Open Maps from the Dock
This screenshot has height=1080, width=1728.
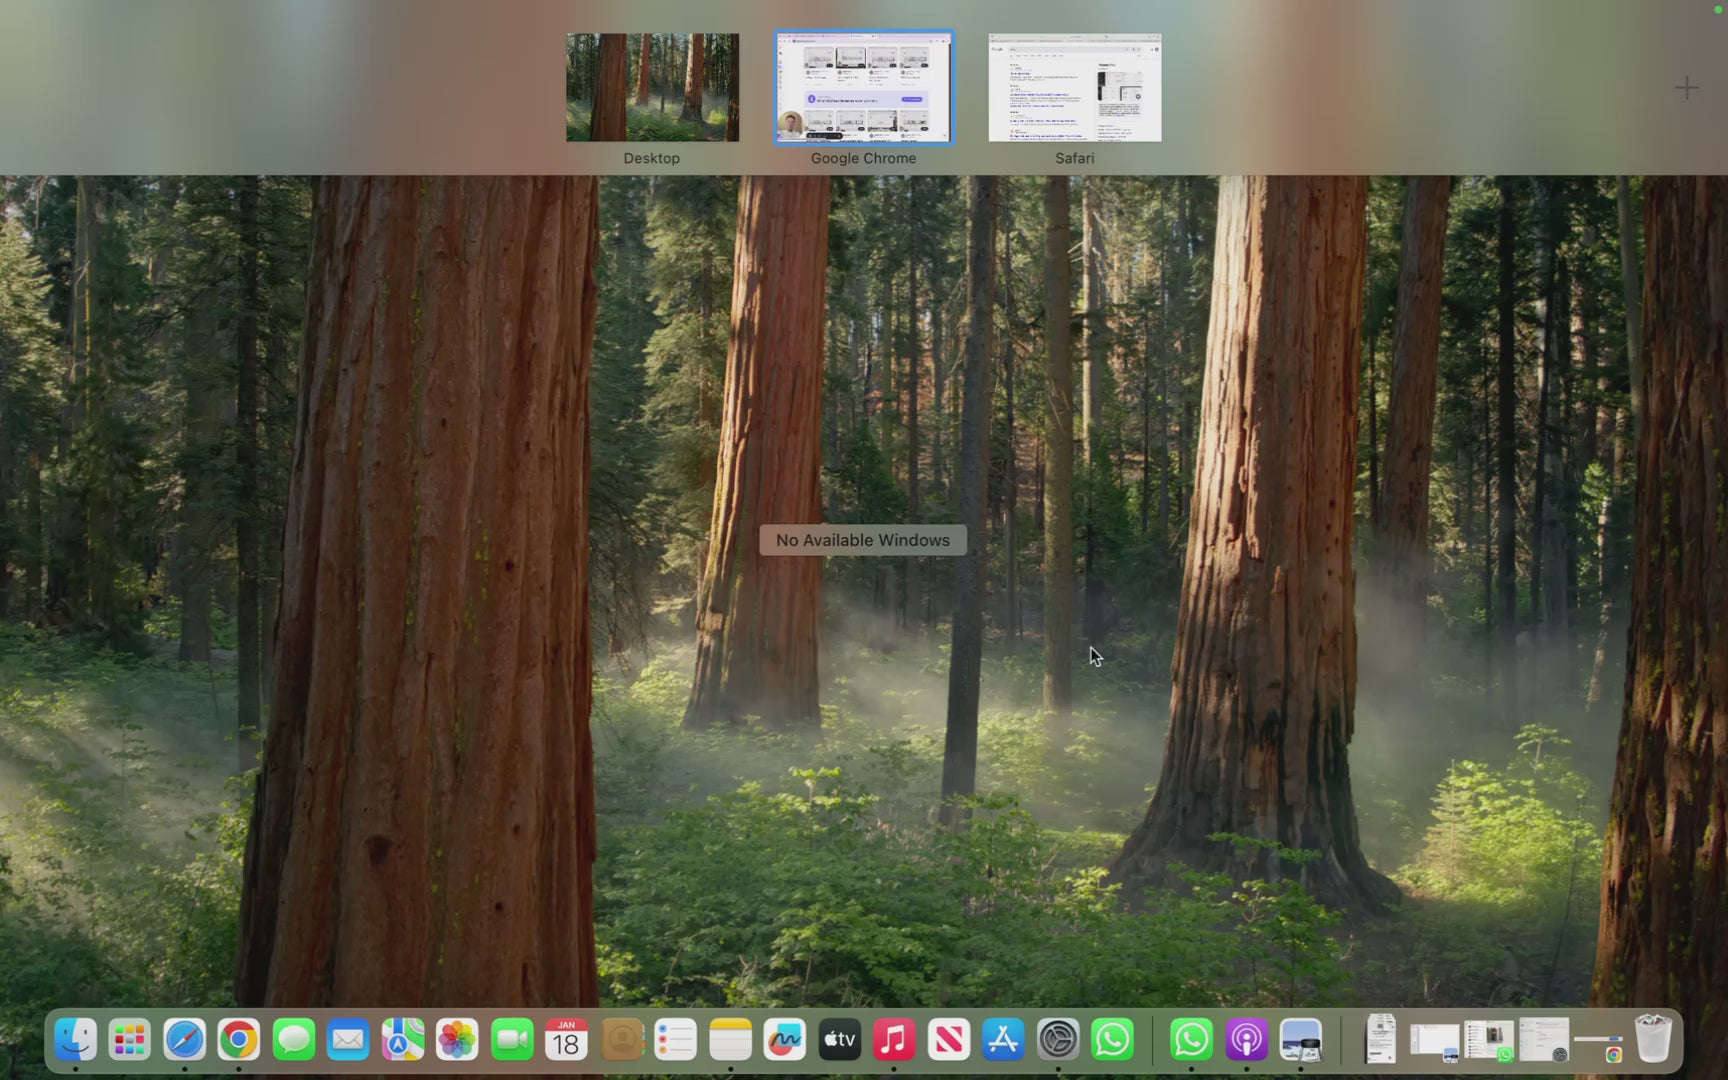pos(403,1040)
